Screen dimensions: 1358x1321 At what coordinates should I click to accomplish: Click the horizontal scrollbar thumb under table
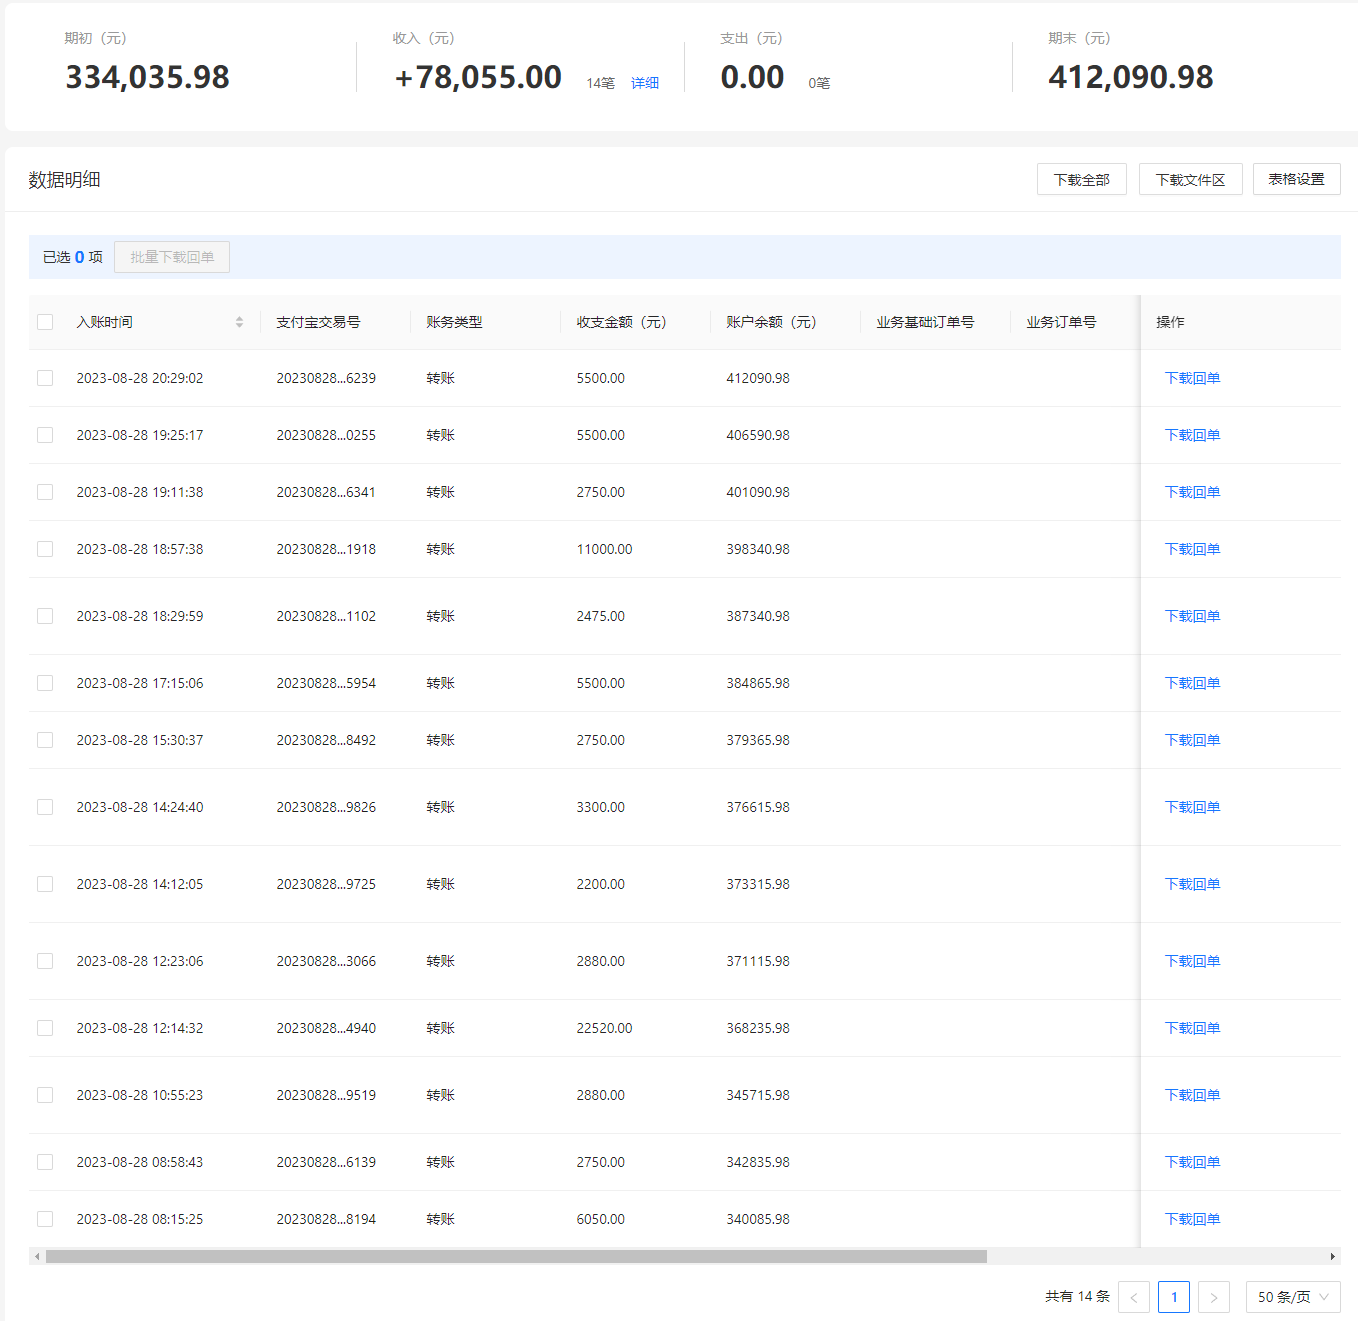516,1256
